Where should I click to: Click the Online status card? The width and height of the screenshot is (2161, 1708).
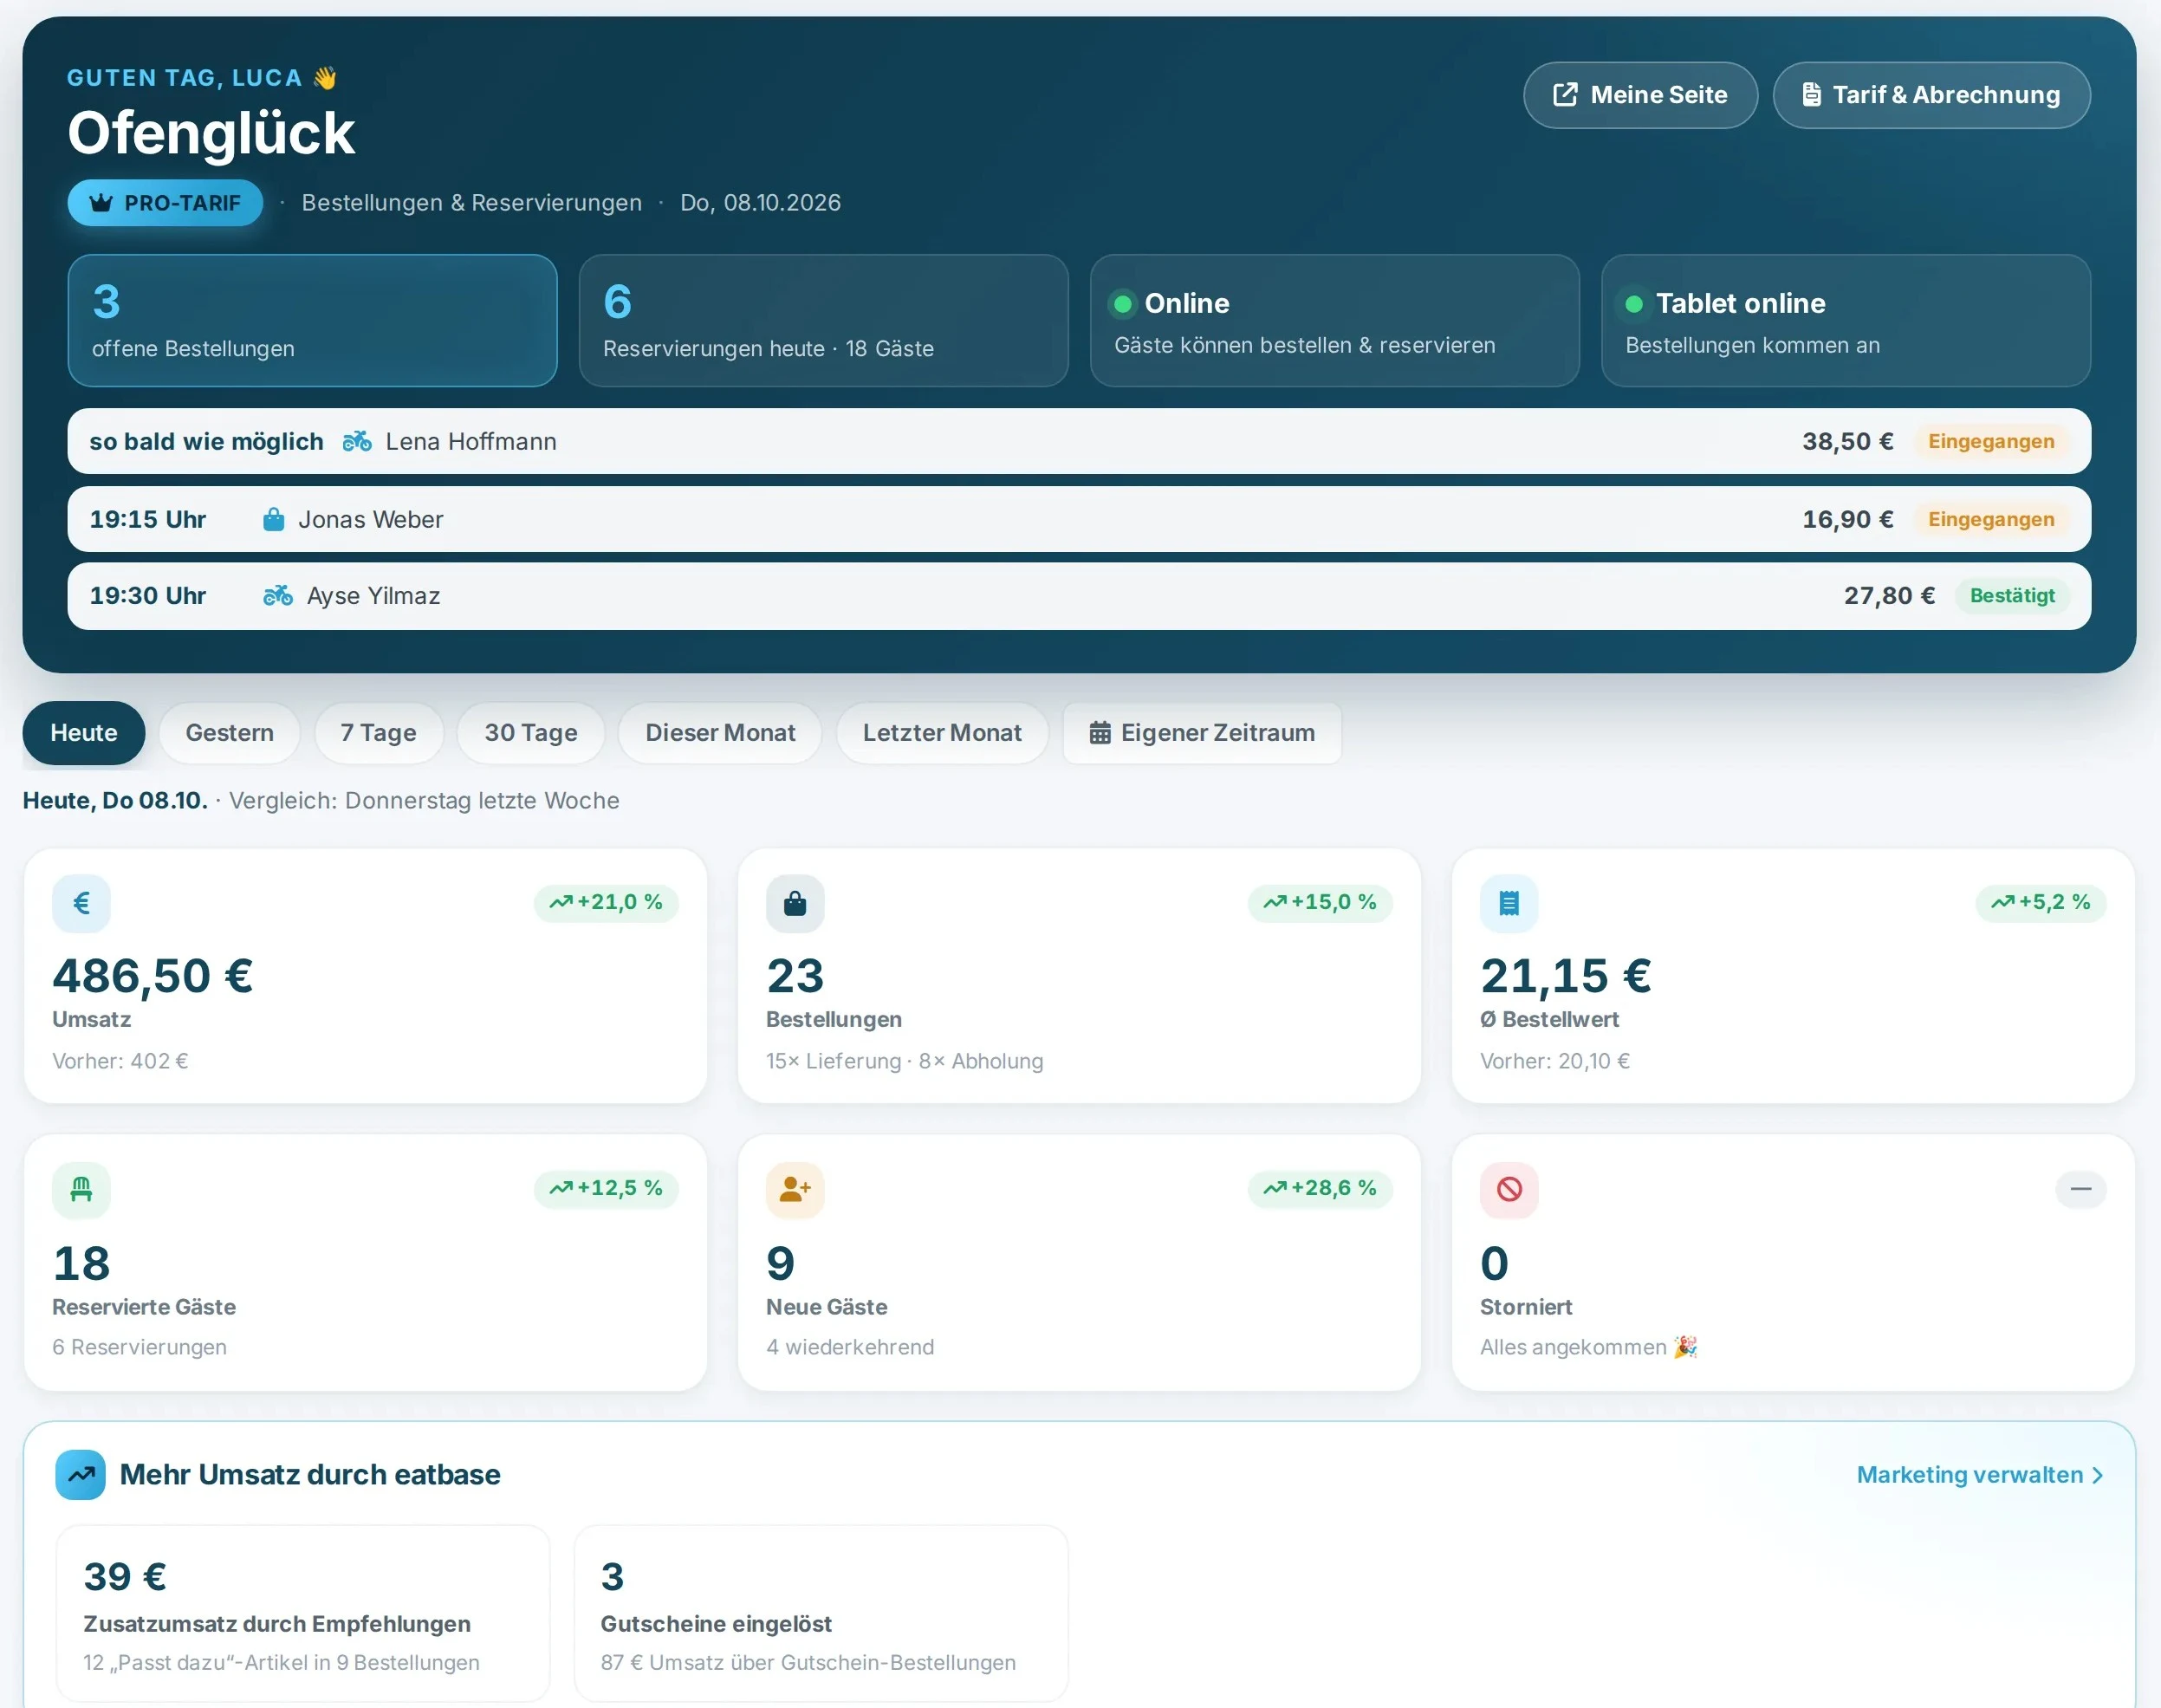(1334, 320)
